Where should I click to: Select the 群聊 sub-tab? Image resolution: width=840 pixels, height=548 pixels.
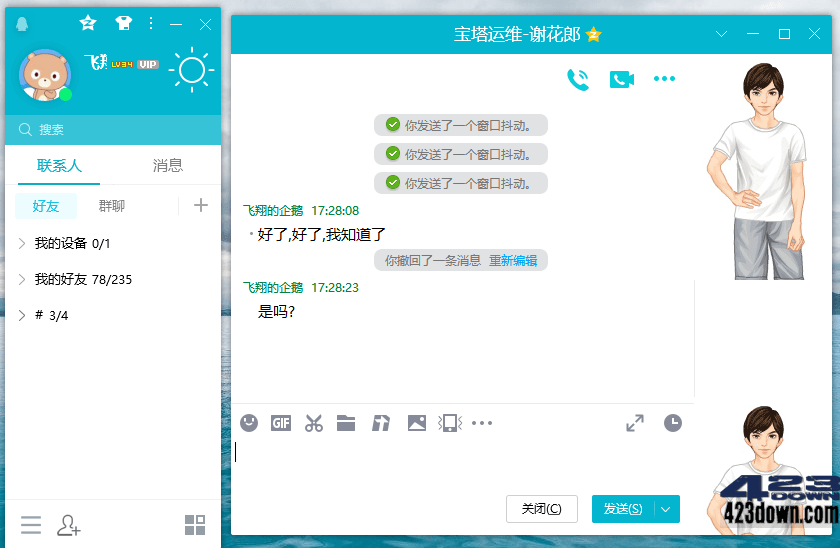[x=111, y=206]
